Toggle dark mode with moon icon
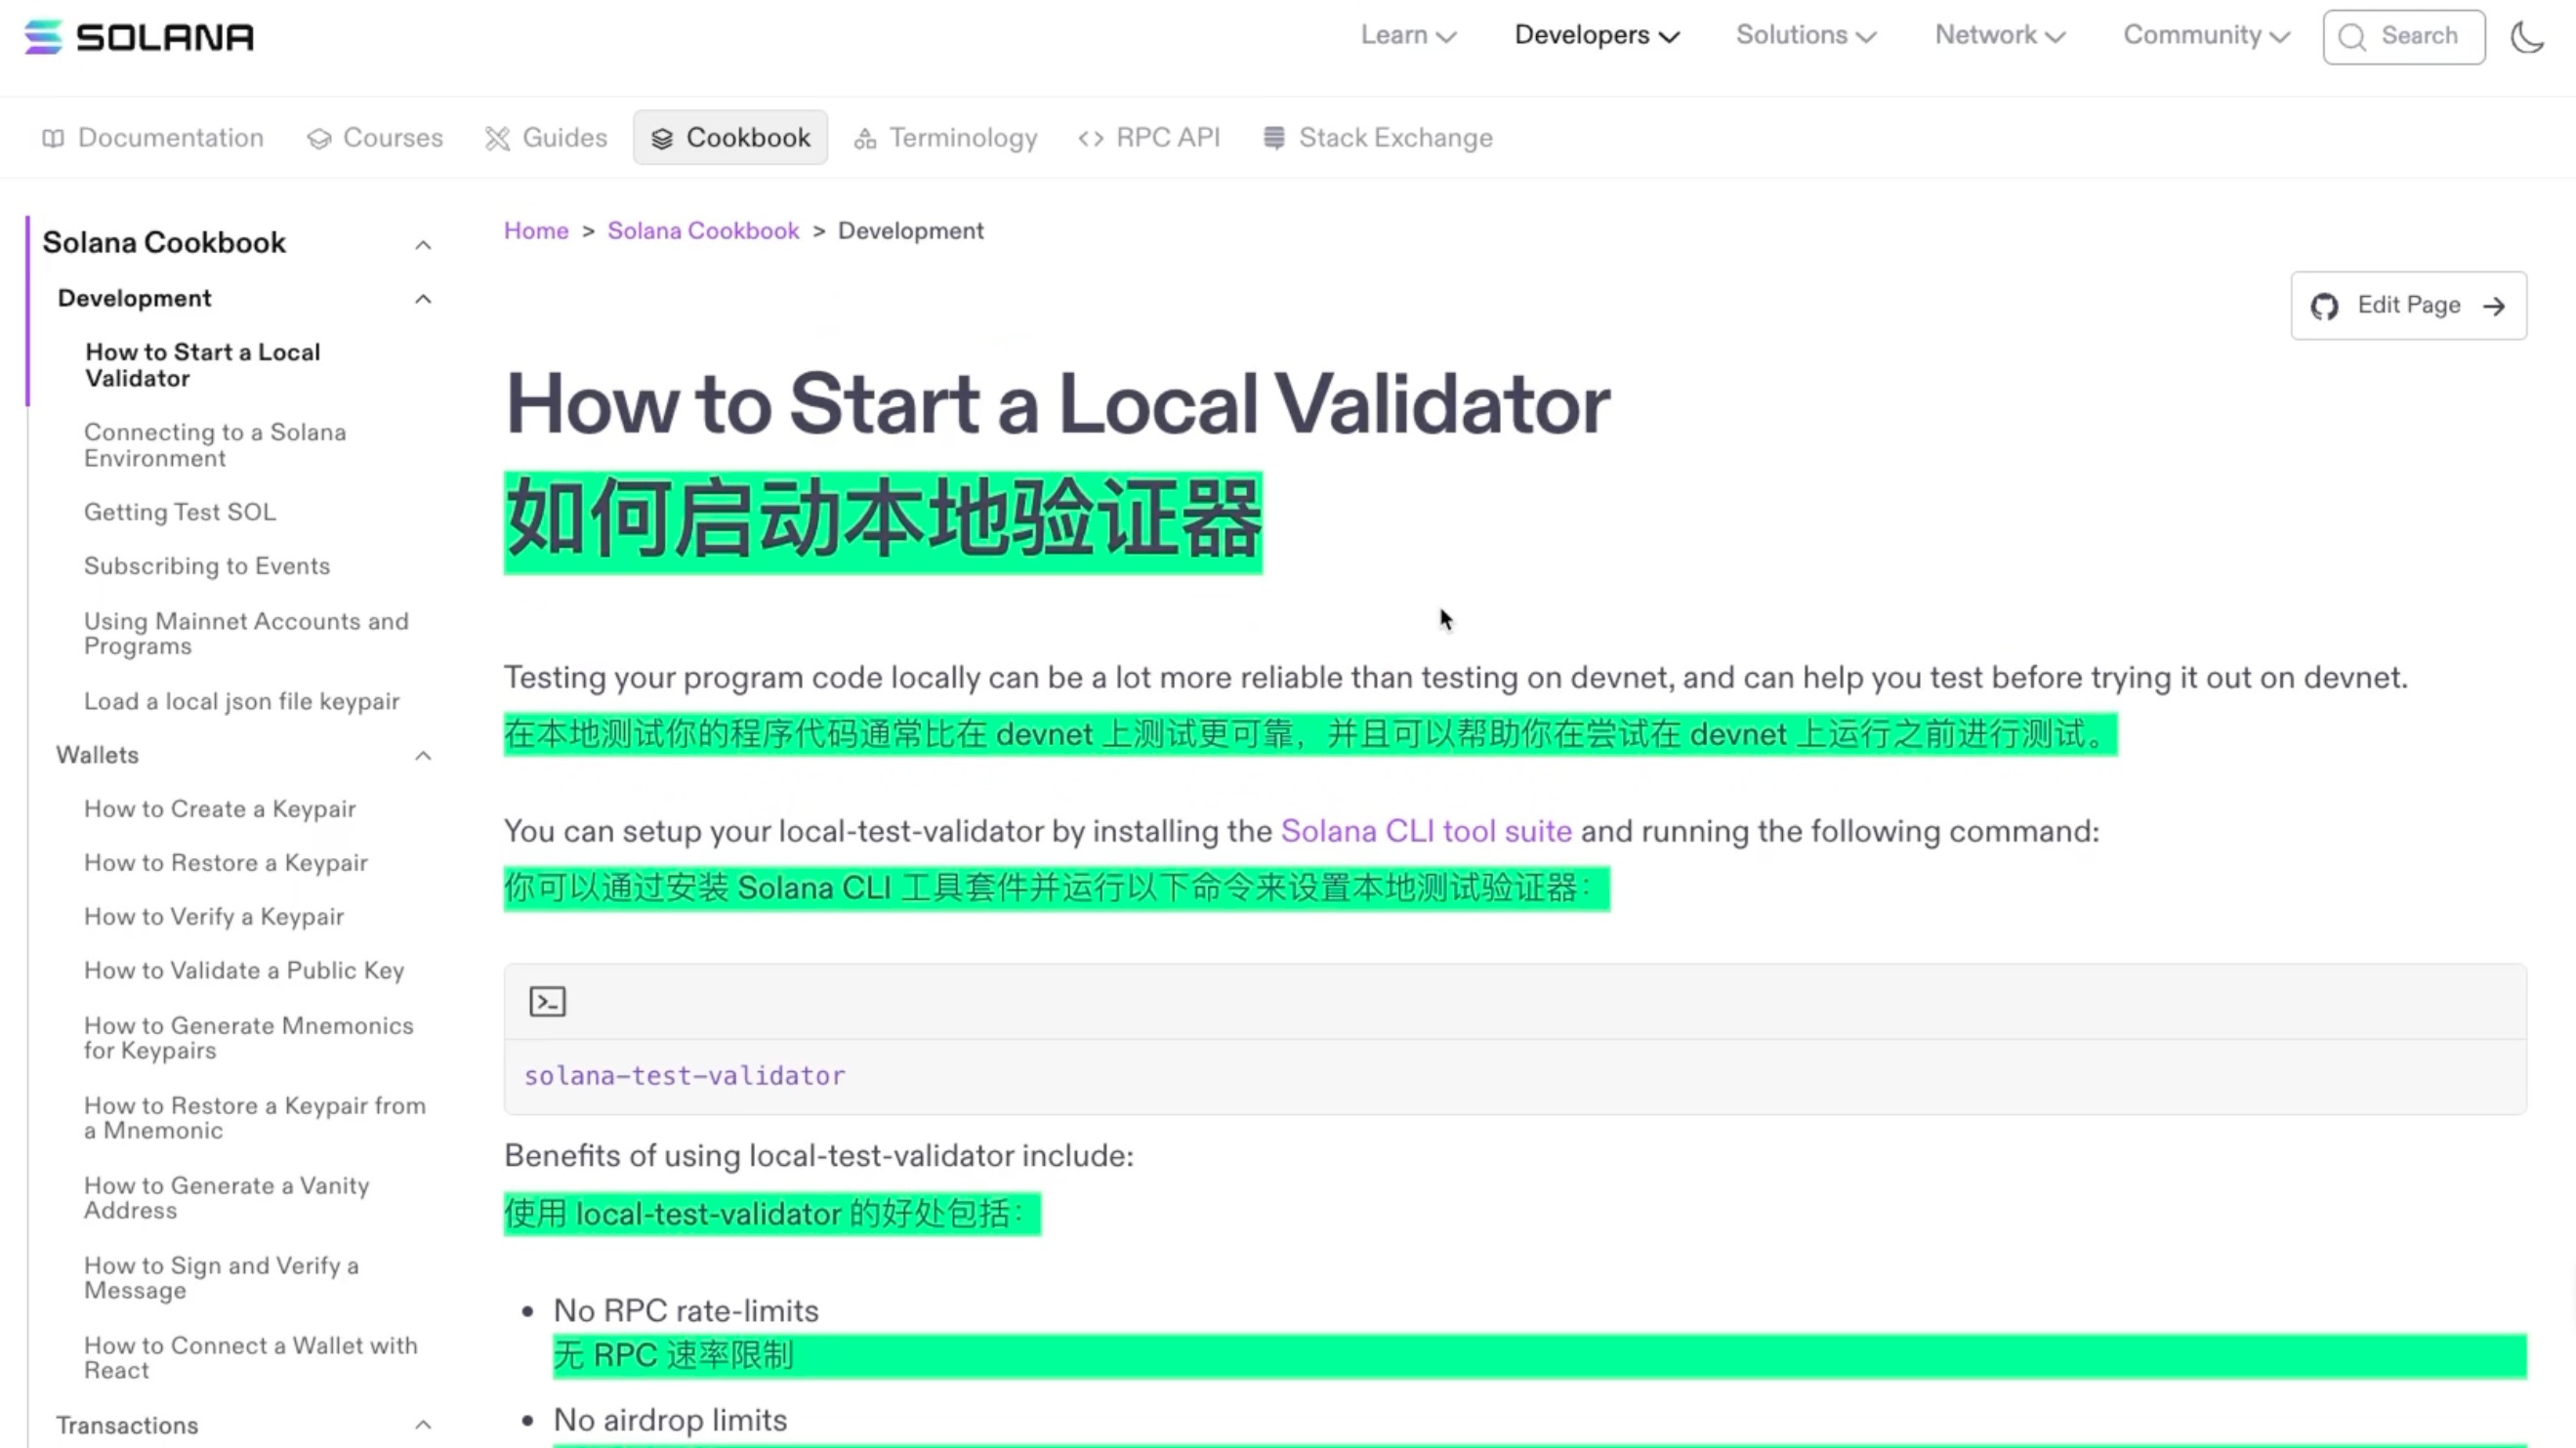Viewport: 2576px width, 1448px height. coord(2530,35)
